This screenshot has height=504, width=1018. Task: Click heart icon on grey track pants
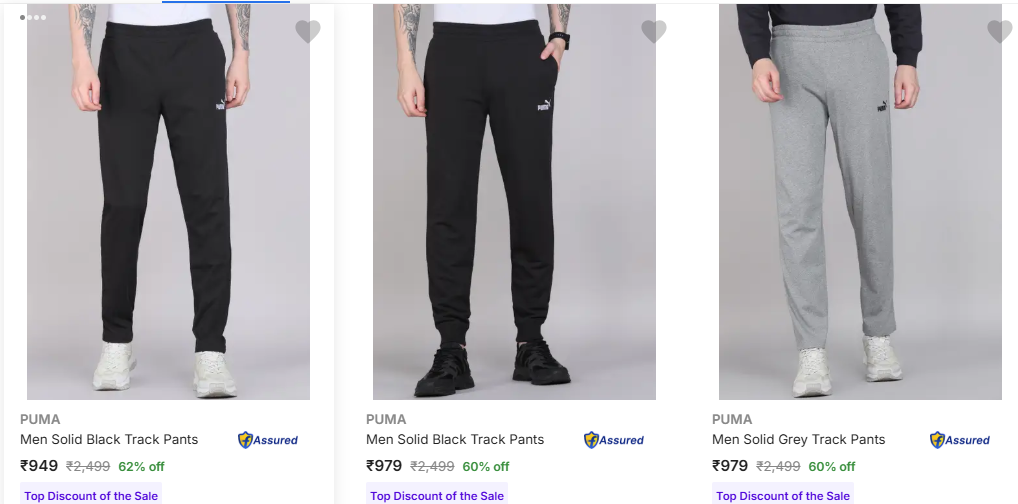(1000, 32)
